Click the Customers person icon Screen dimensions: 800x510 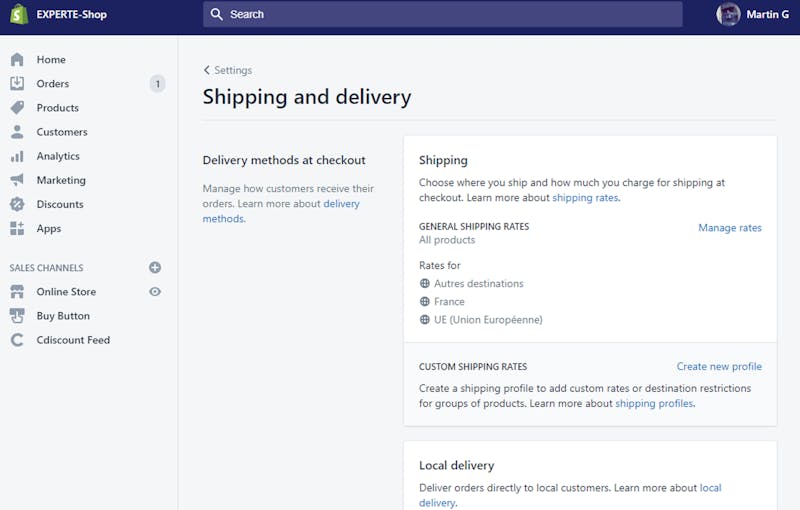click(x=17, y=132)
